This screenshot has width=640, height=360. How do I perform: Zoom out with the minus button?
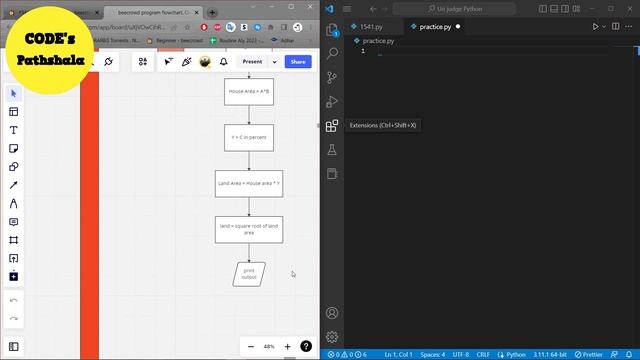click(251, 347)
